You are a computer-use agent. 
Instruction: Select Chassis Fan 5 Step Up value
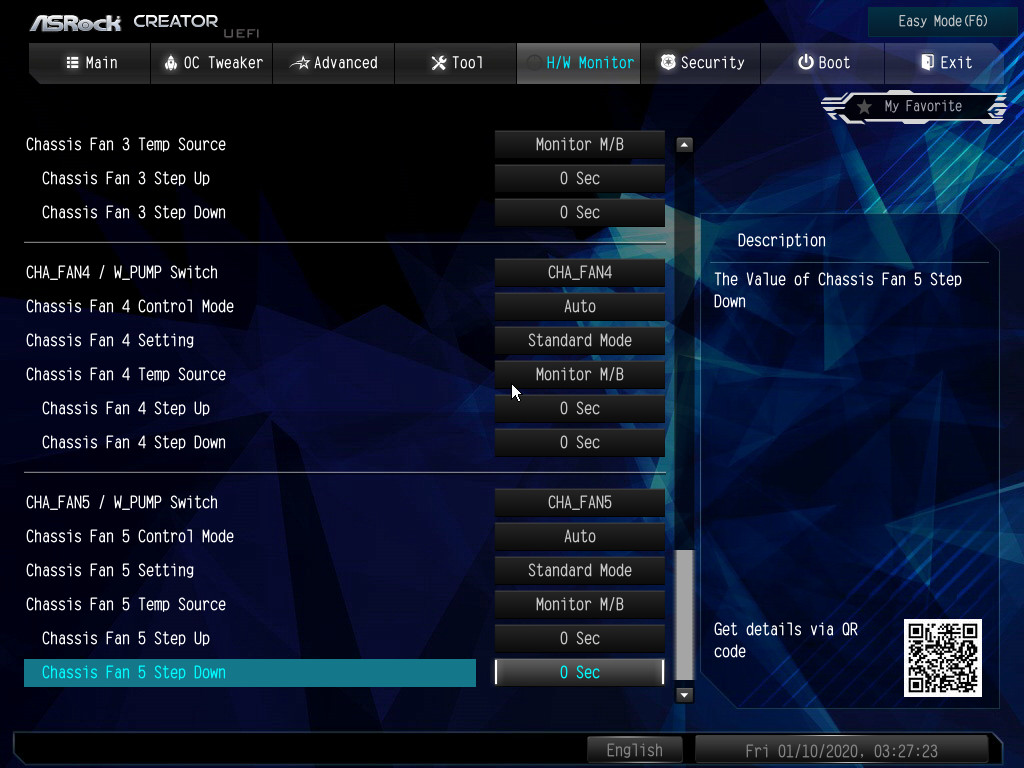[x=580, y=639]
